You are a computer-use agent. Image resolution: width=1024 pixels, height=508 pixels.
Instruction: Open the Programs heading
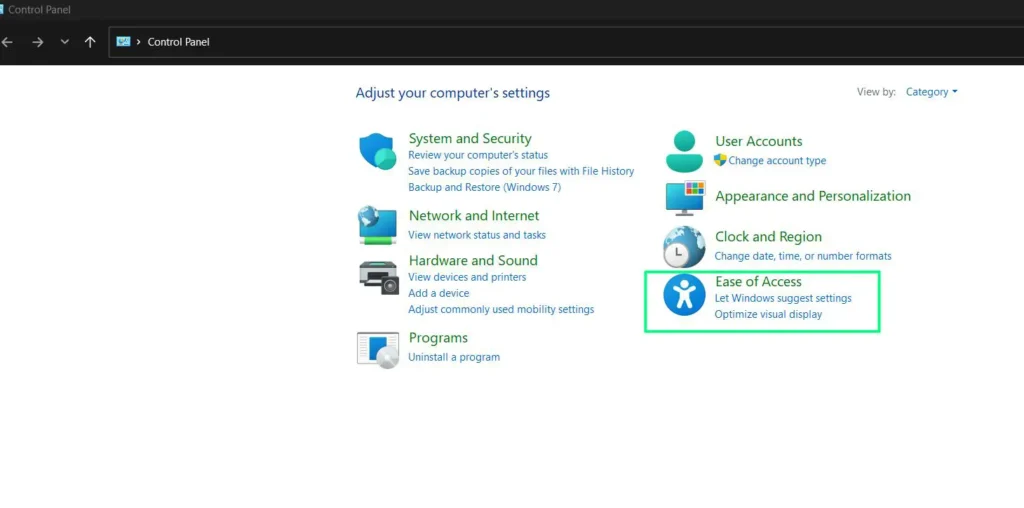coord(438,338)
